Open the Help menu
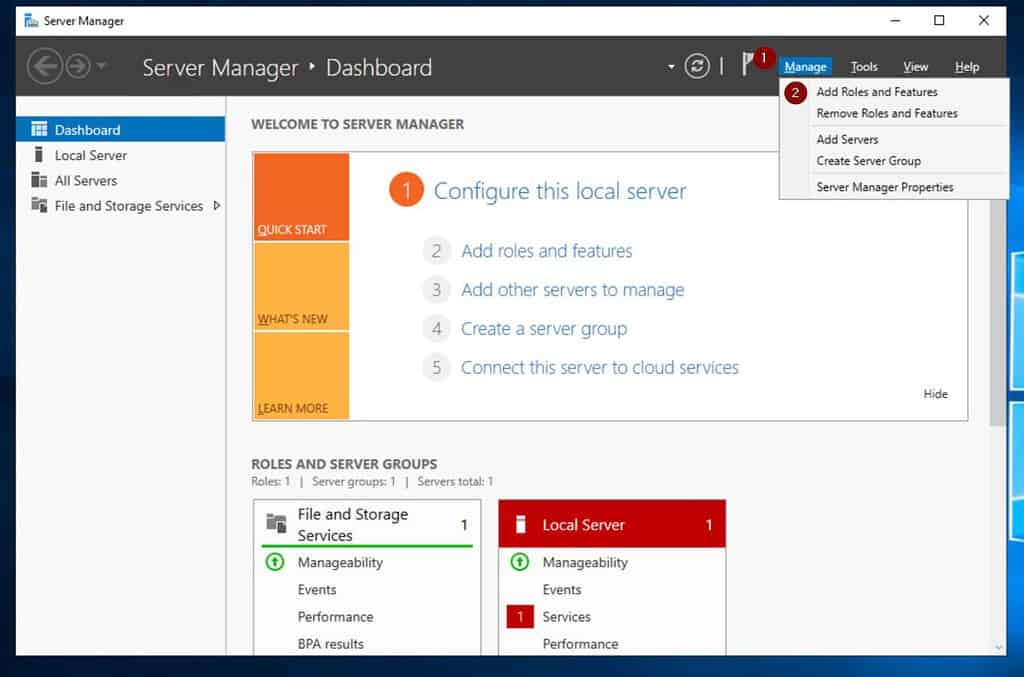Image resolution: width=1024 pixels, height=677 pixels. tap(967, 67)
